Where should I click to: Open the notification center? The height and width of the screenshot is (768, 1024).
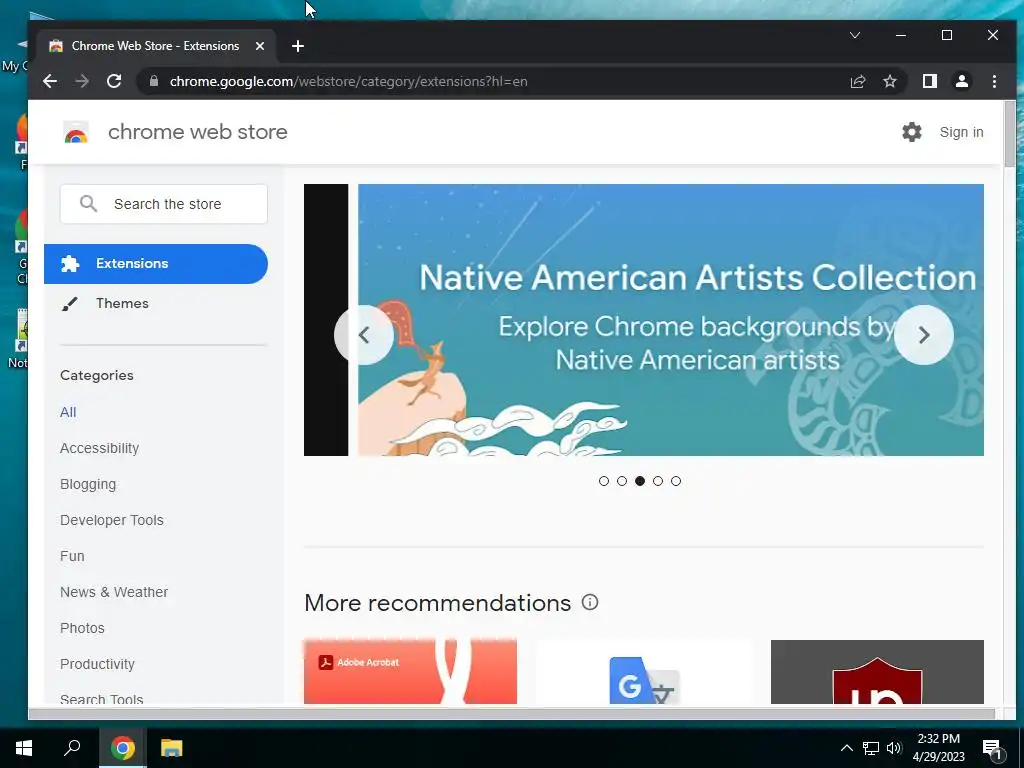tap(992, 749)
